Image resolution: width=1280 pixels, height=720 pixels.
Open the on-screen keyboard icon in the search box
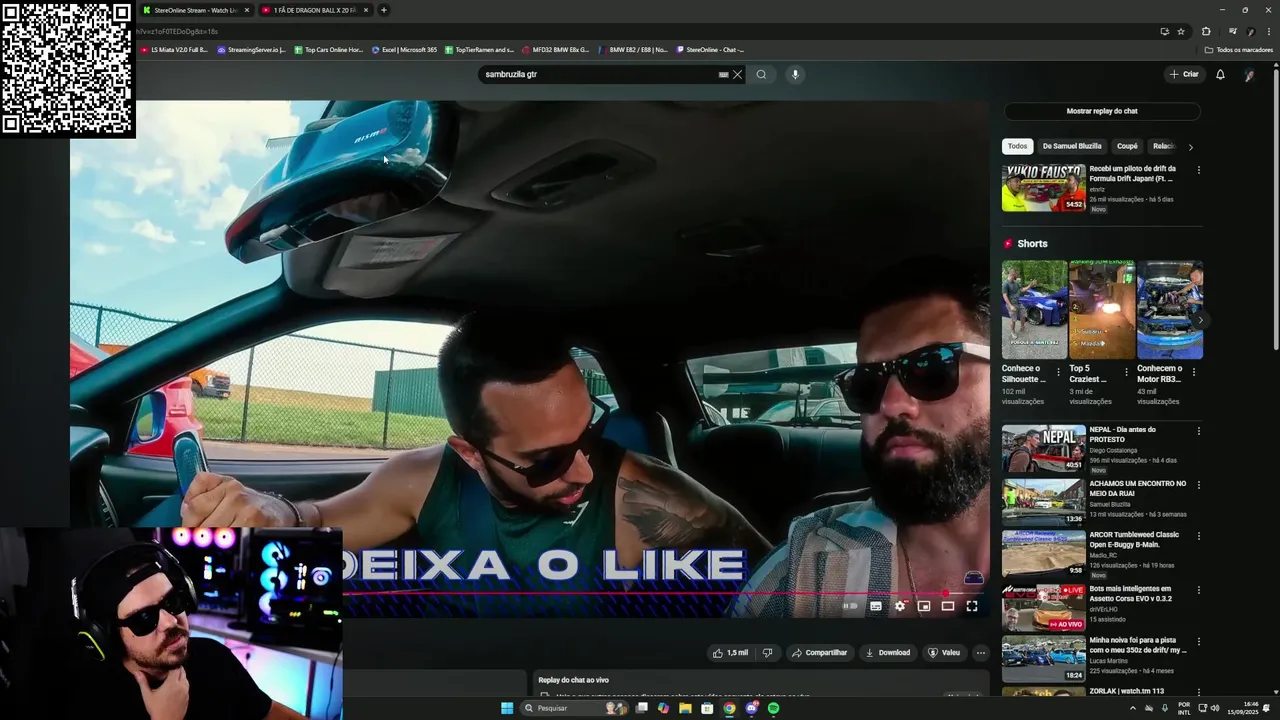click(x=723, y=74)
